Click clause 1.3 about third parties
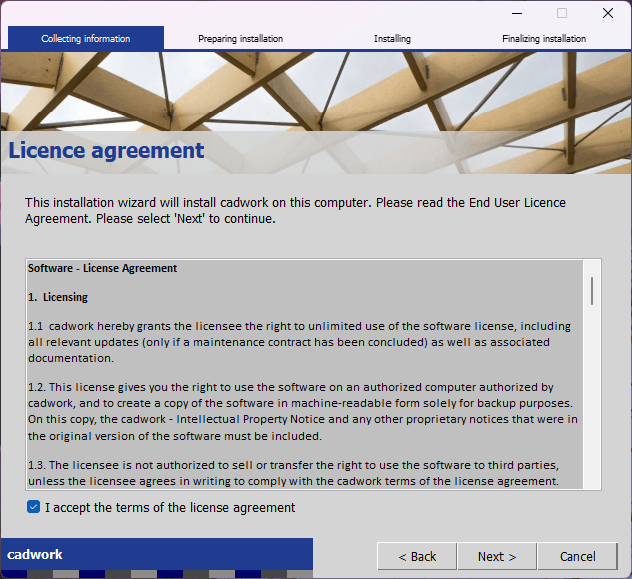 tap(293, 473)
